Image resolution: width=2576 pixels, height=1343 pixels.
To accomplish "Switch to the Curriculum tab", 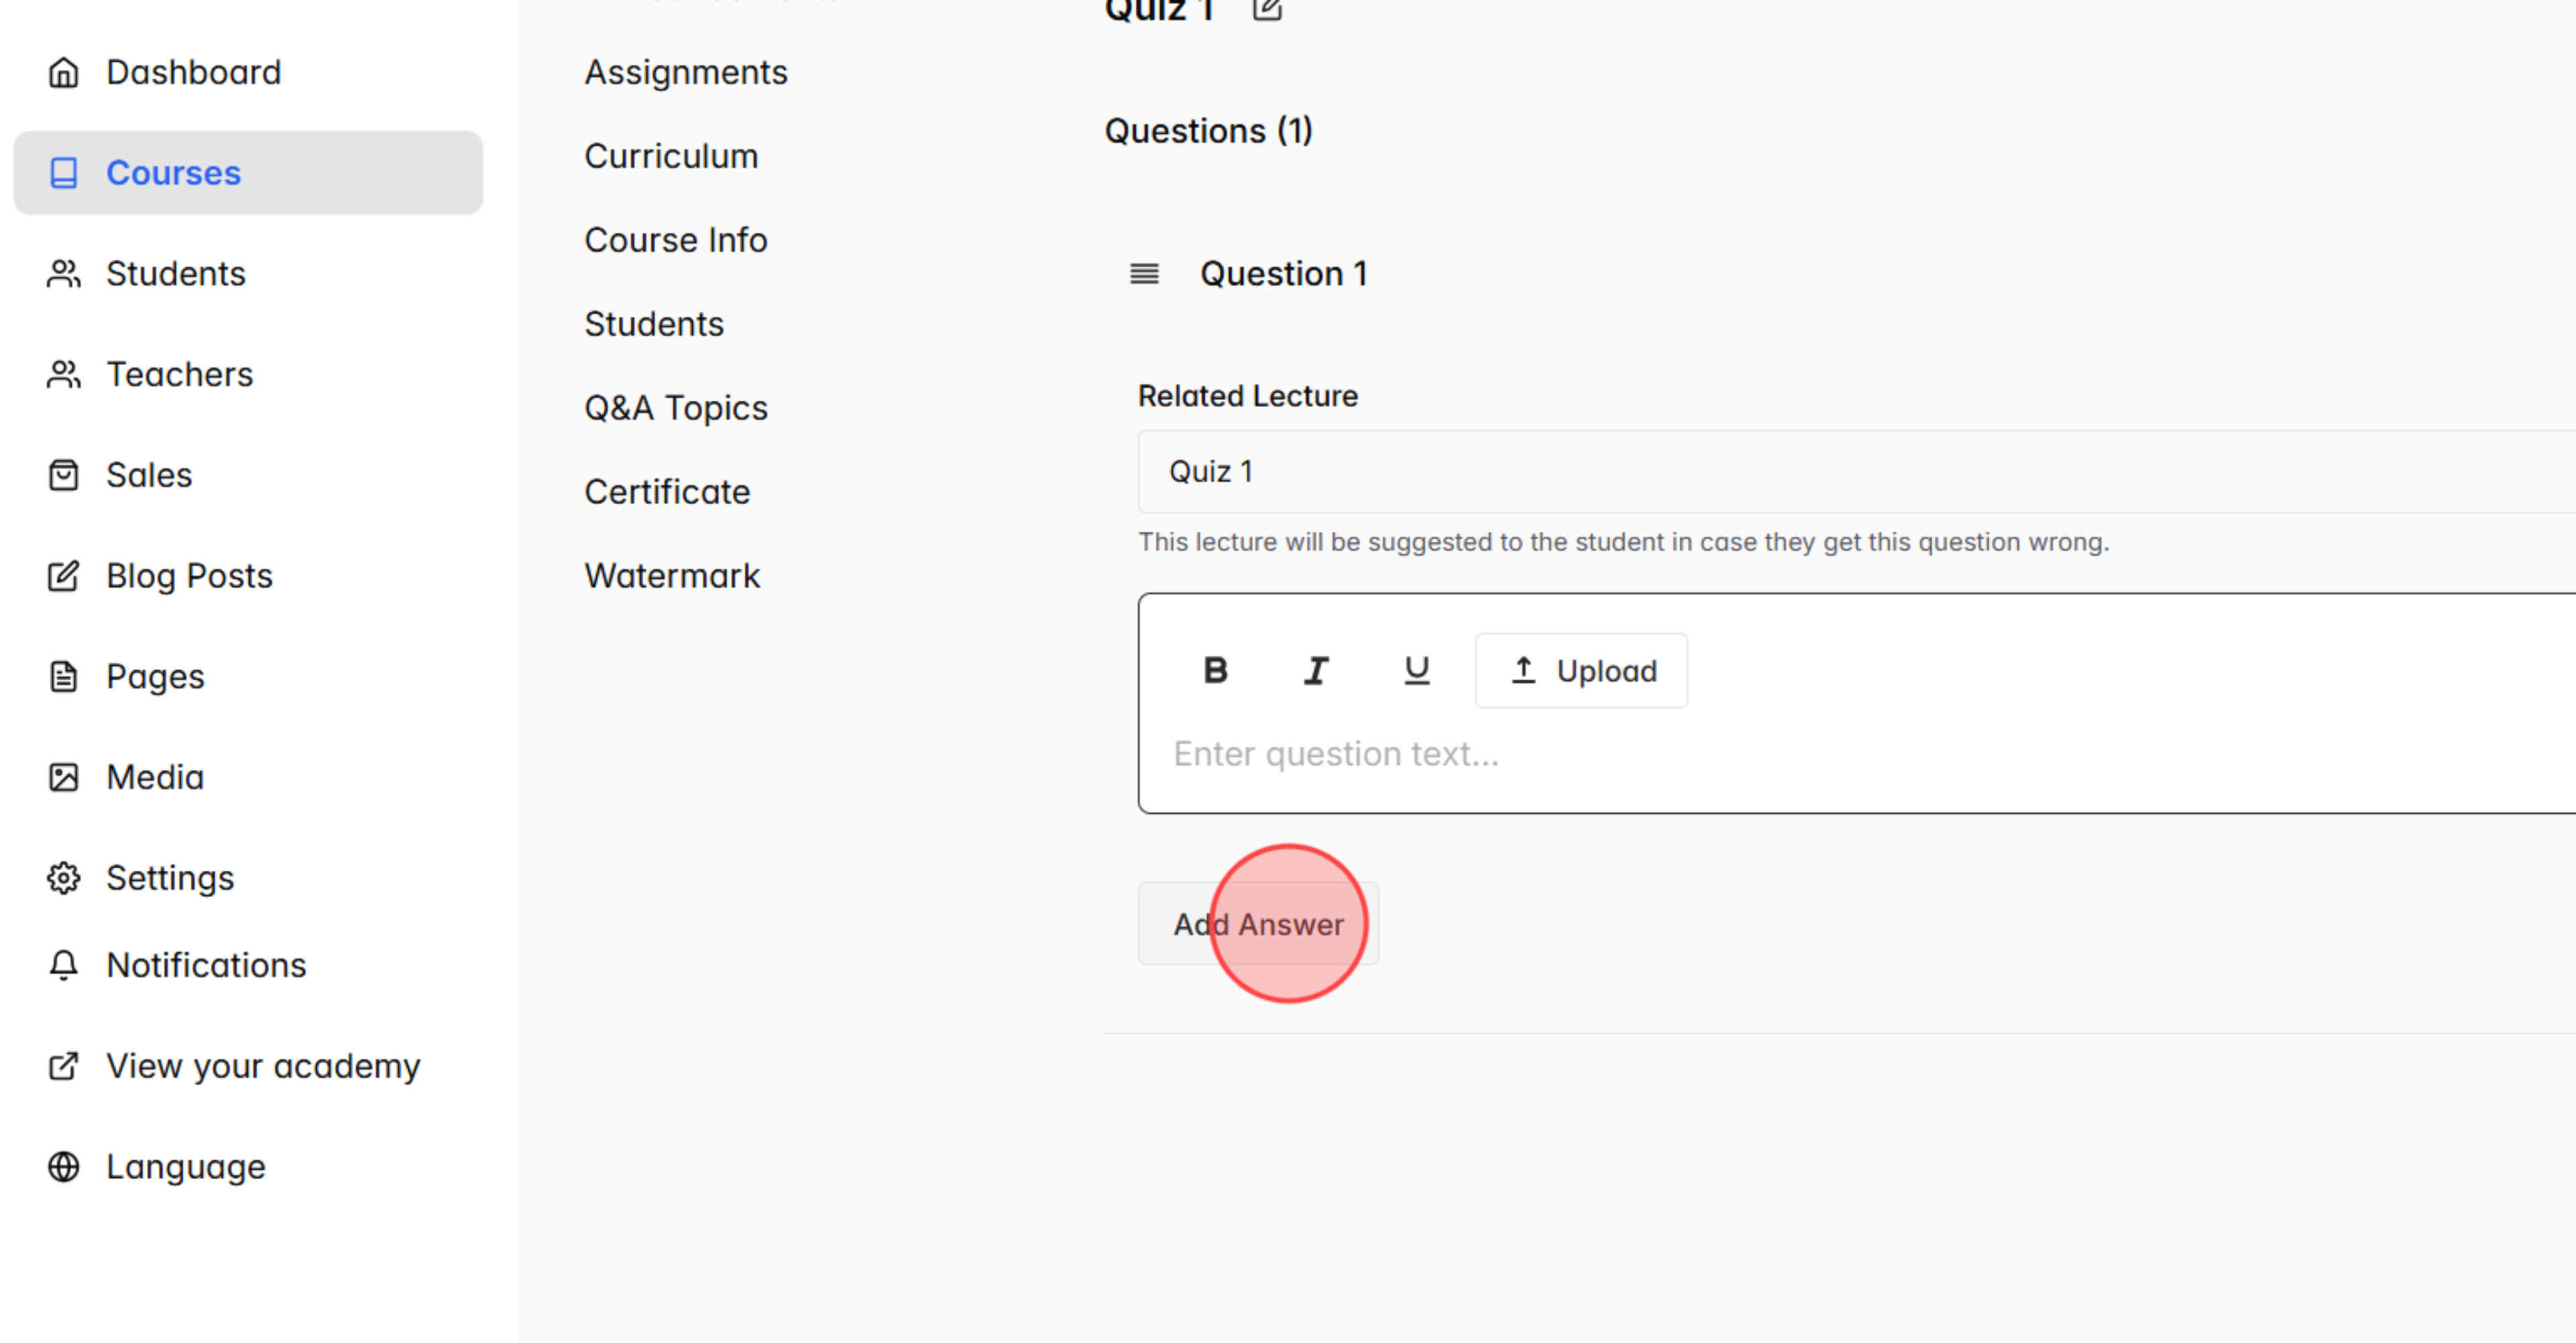I will coord(671,156).
